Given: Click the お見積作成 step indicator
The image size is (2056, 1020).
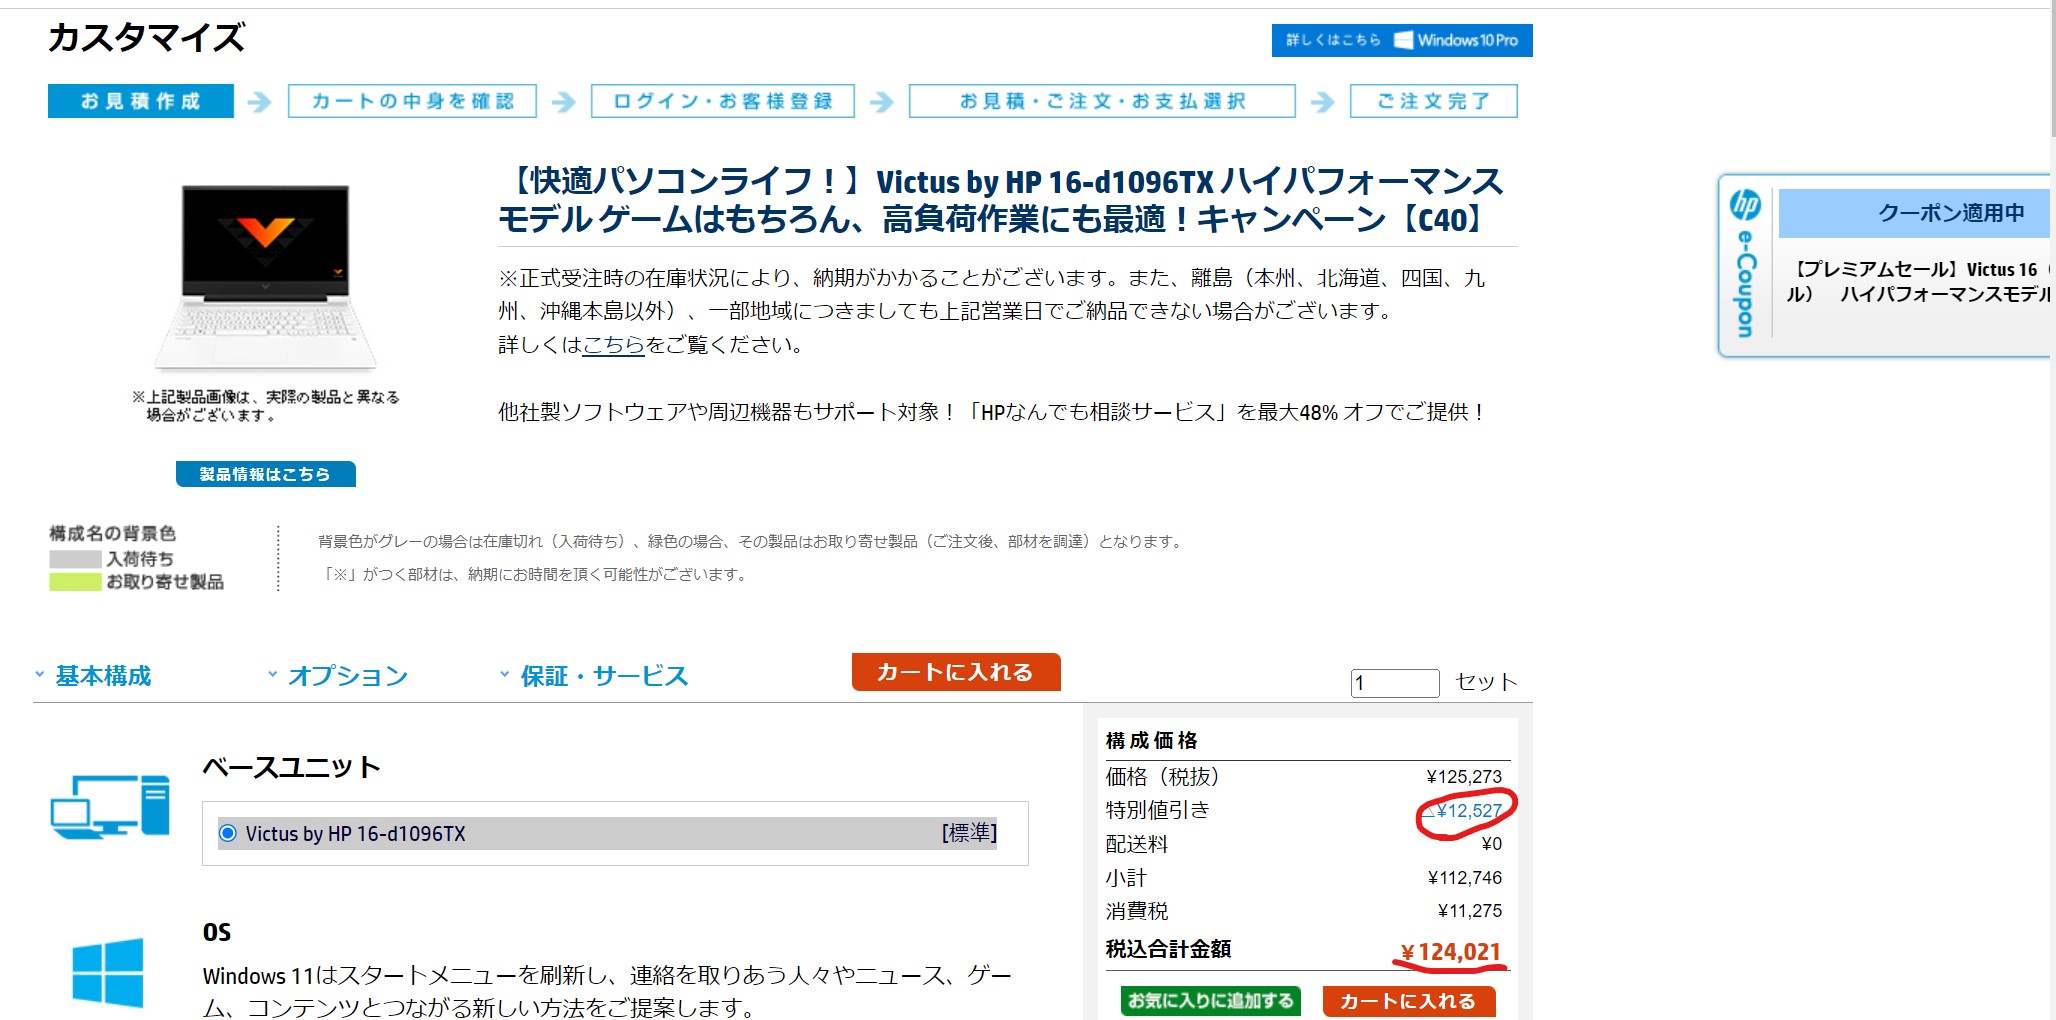Looking at the screenshot, I should pos(141,101).
